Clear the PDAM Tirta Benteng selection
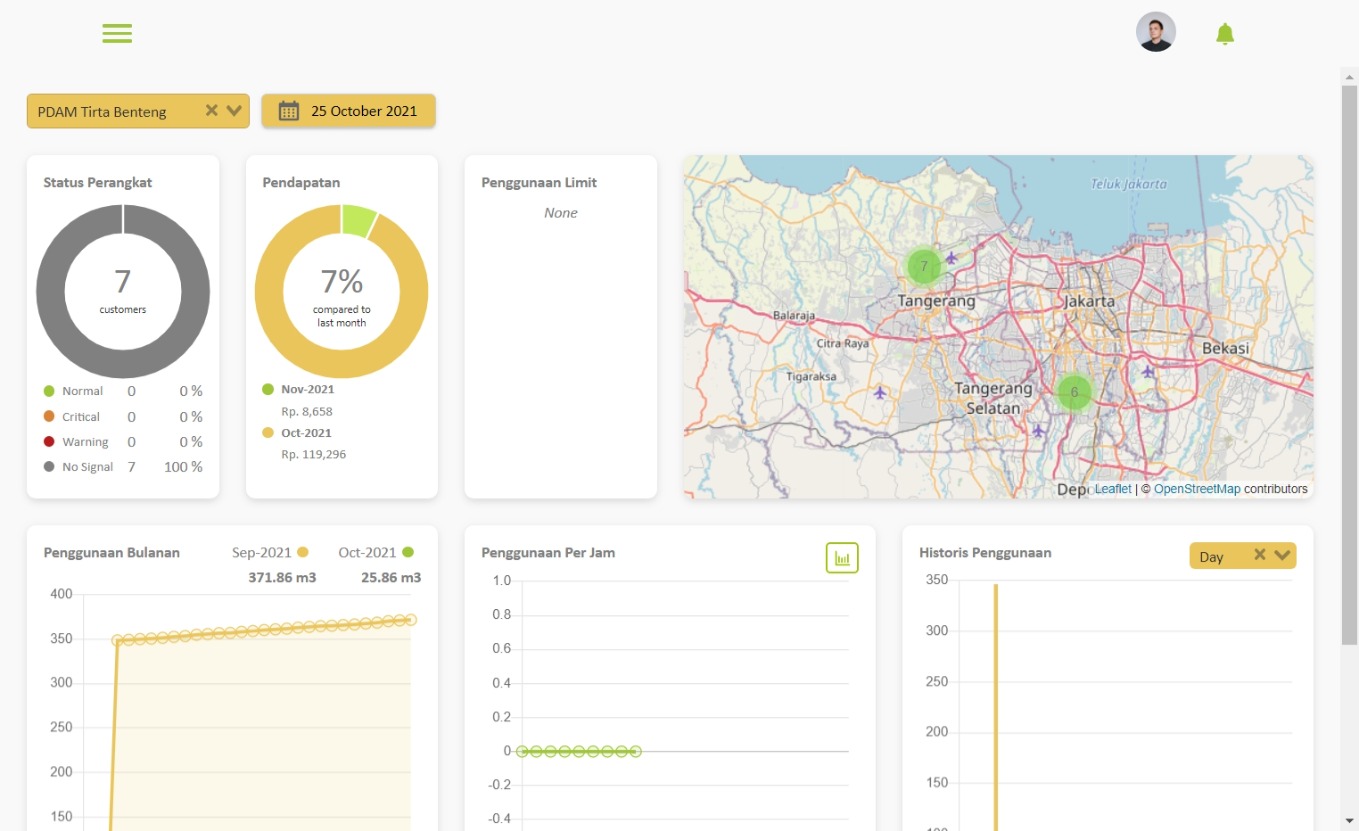This screenshot has height=831, width=1359. click(x=211, y=111)
